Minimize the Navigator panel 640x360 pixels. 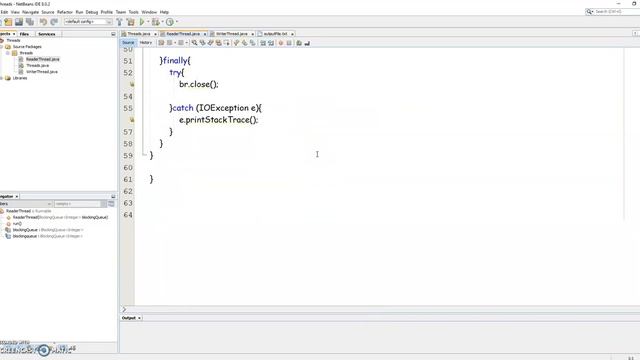113,196
